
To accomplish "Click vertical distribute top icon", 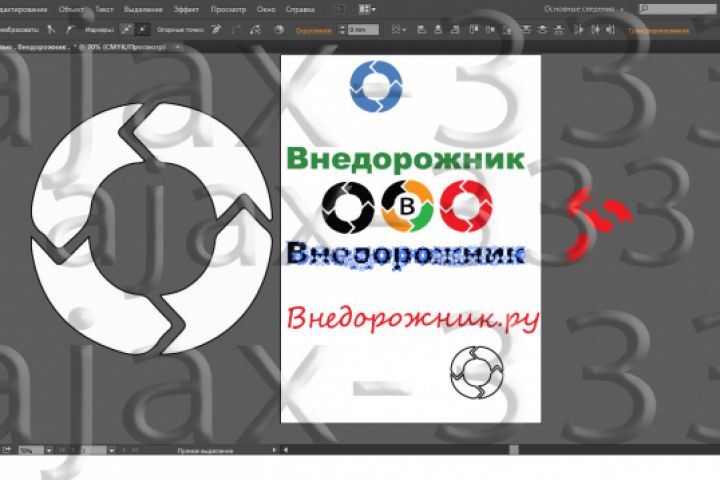I will 526,30.
